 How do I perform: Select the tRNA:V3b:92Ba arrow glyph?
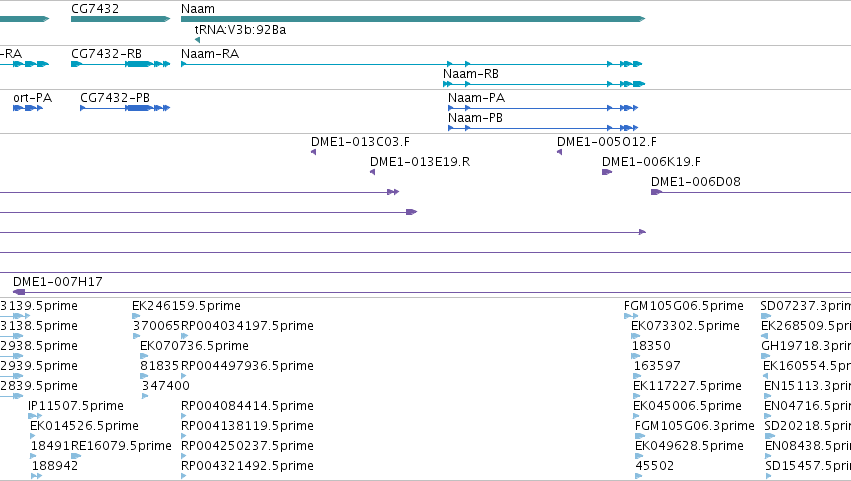click(x=197, y=40)
